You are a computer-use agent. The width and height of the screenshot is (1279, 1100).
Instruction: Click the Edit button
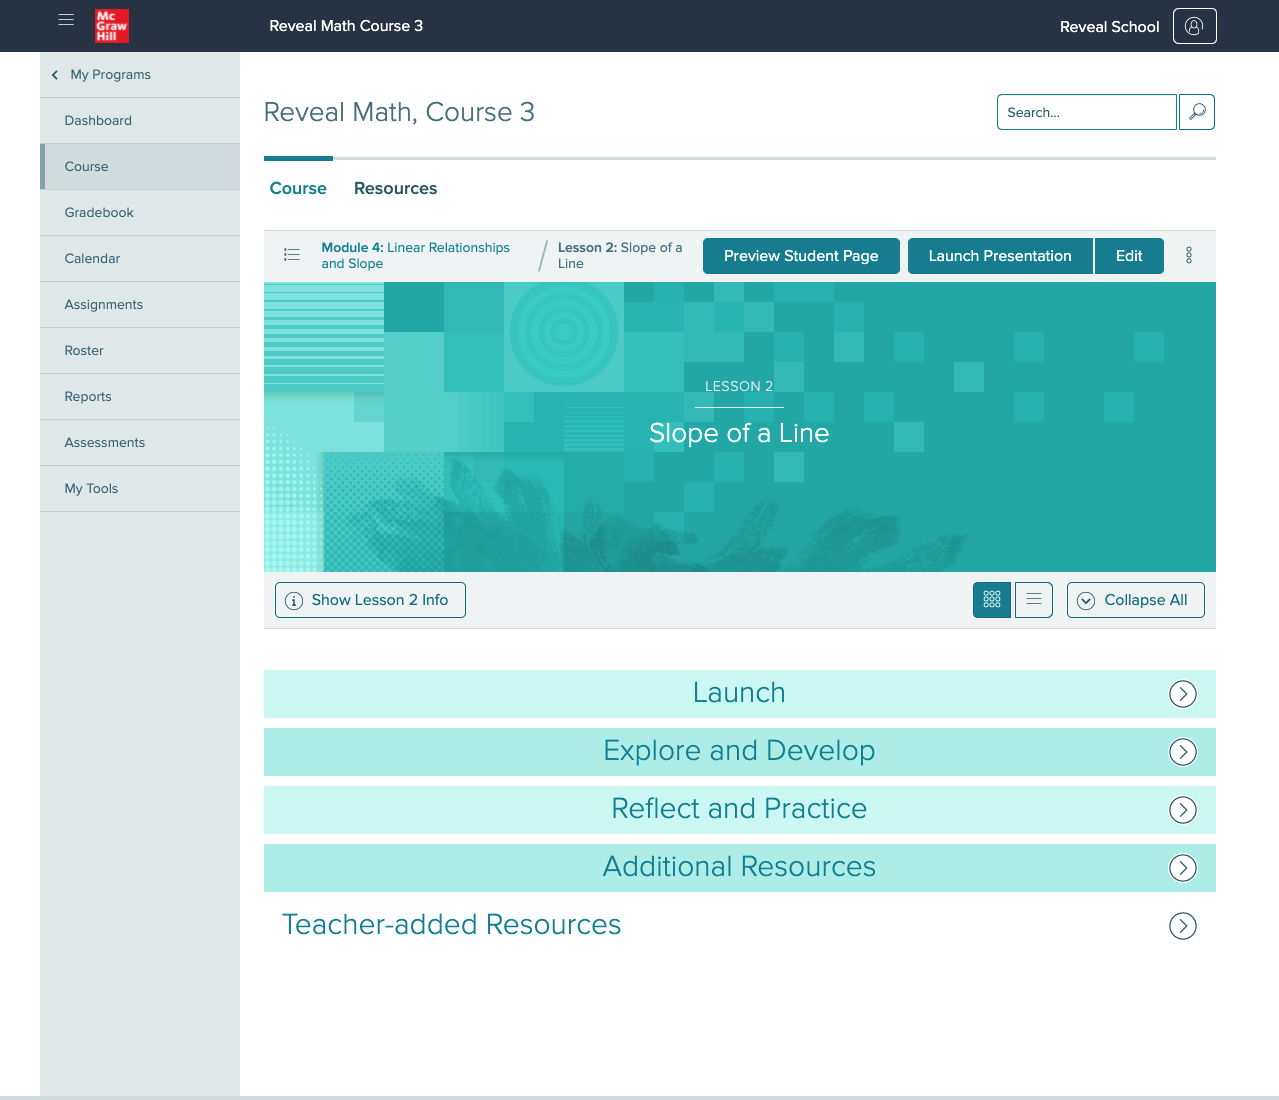(1129, 256)
